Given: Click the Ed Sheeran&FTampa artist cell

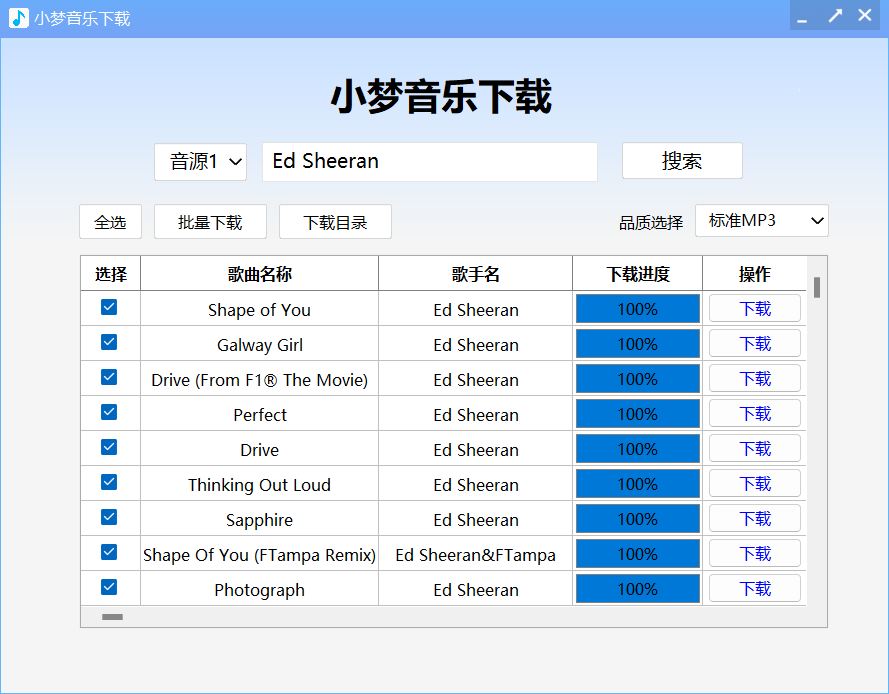Looking at the screenshot, I should tap(476, 554).
